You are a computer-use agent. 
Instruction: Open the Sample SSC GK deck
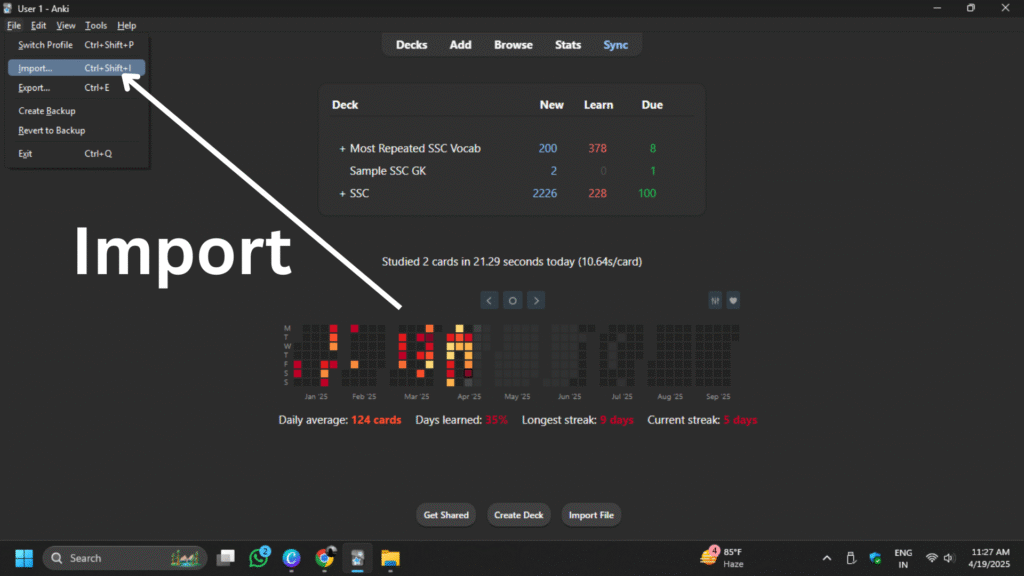point(387,171)
